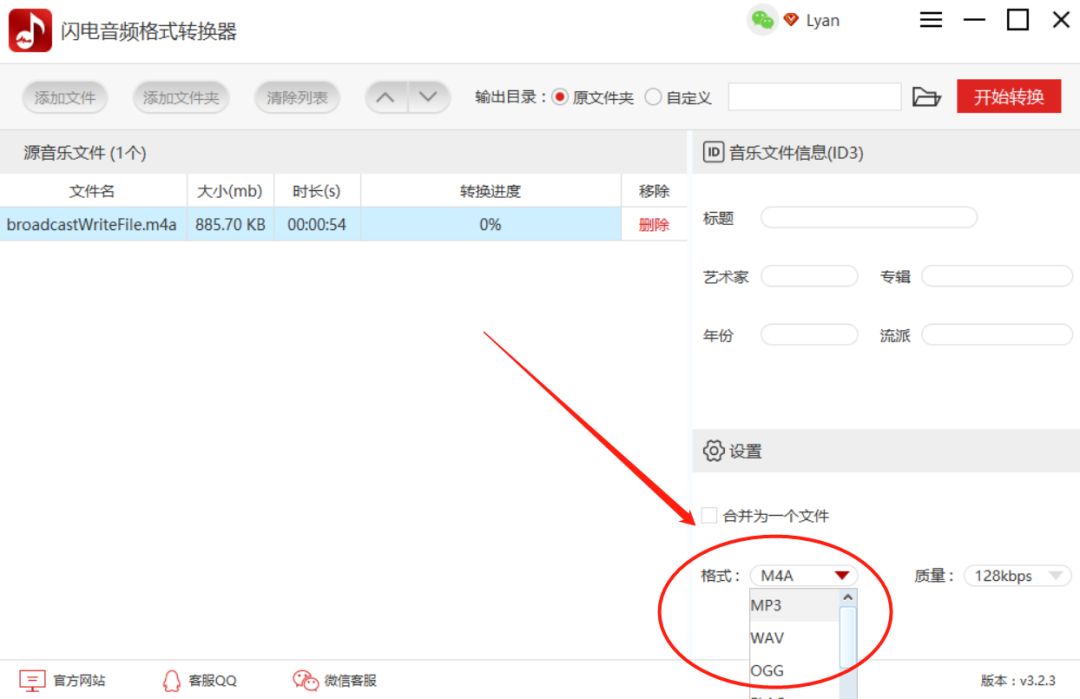This screenshot has height=699, width=1080.
Task: Click the 移除 column header
Action: 654,191
